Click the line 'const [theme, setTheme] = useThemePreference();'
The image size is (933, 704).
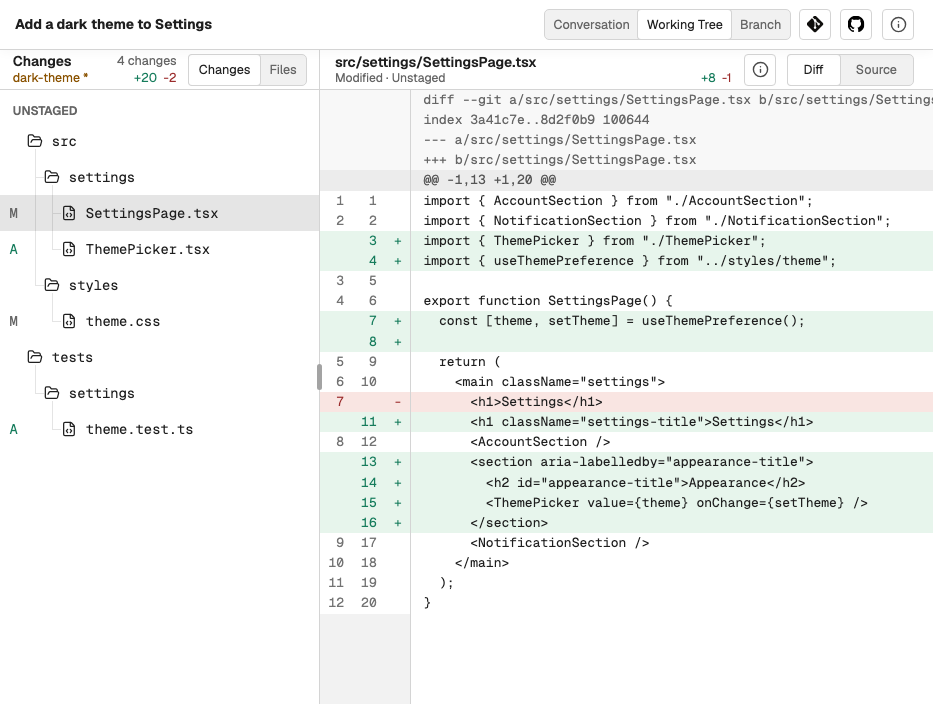click(626, 321)
